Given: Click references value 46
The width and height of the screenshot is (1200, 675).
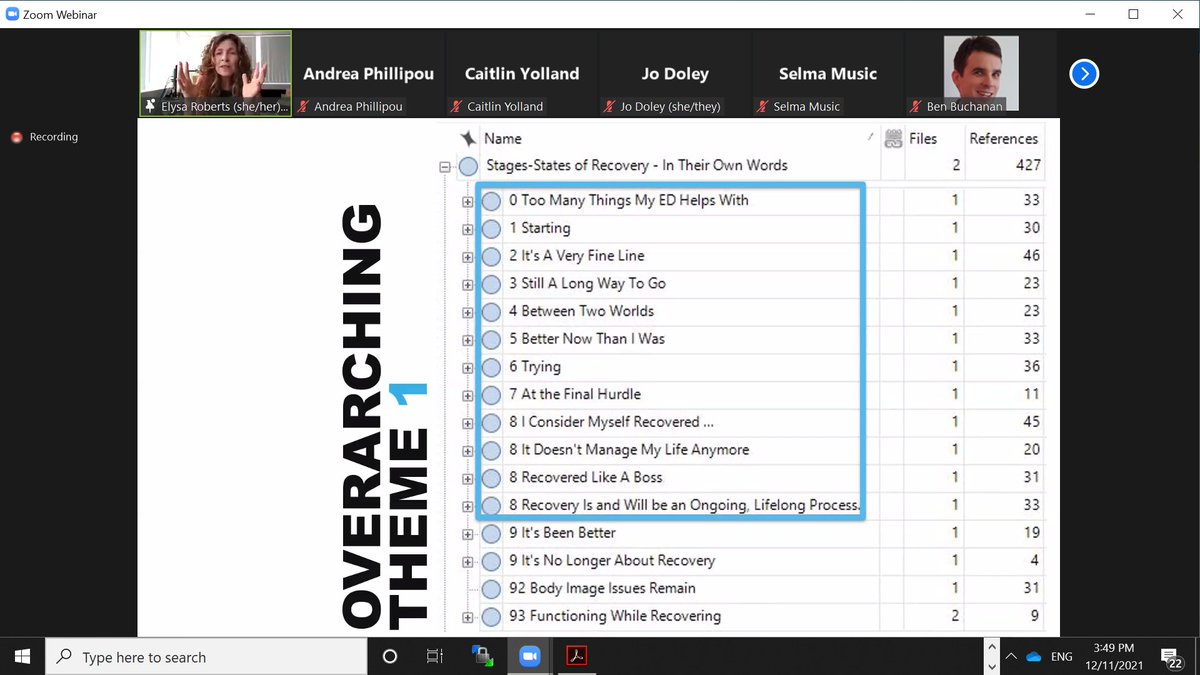Looking at the screenshot, I should (1031, 256).
